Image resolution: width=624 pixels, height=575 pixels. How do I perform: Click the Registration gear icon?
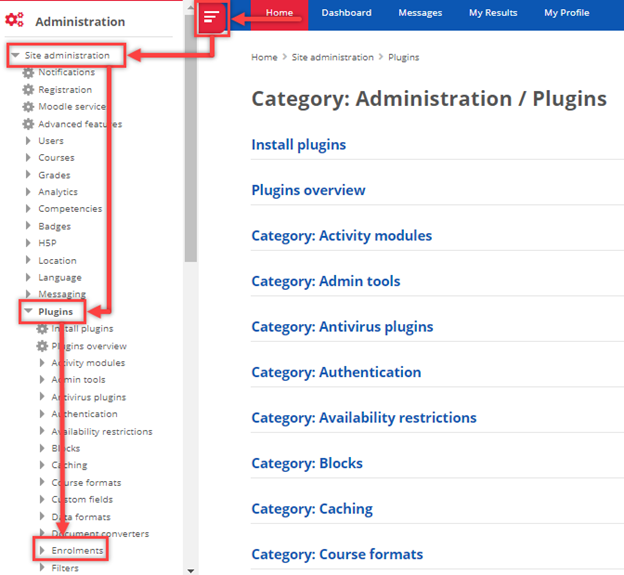(28, 90)
